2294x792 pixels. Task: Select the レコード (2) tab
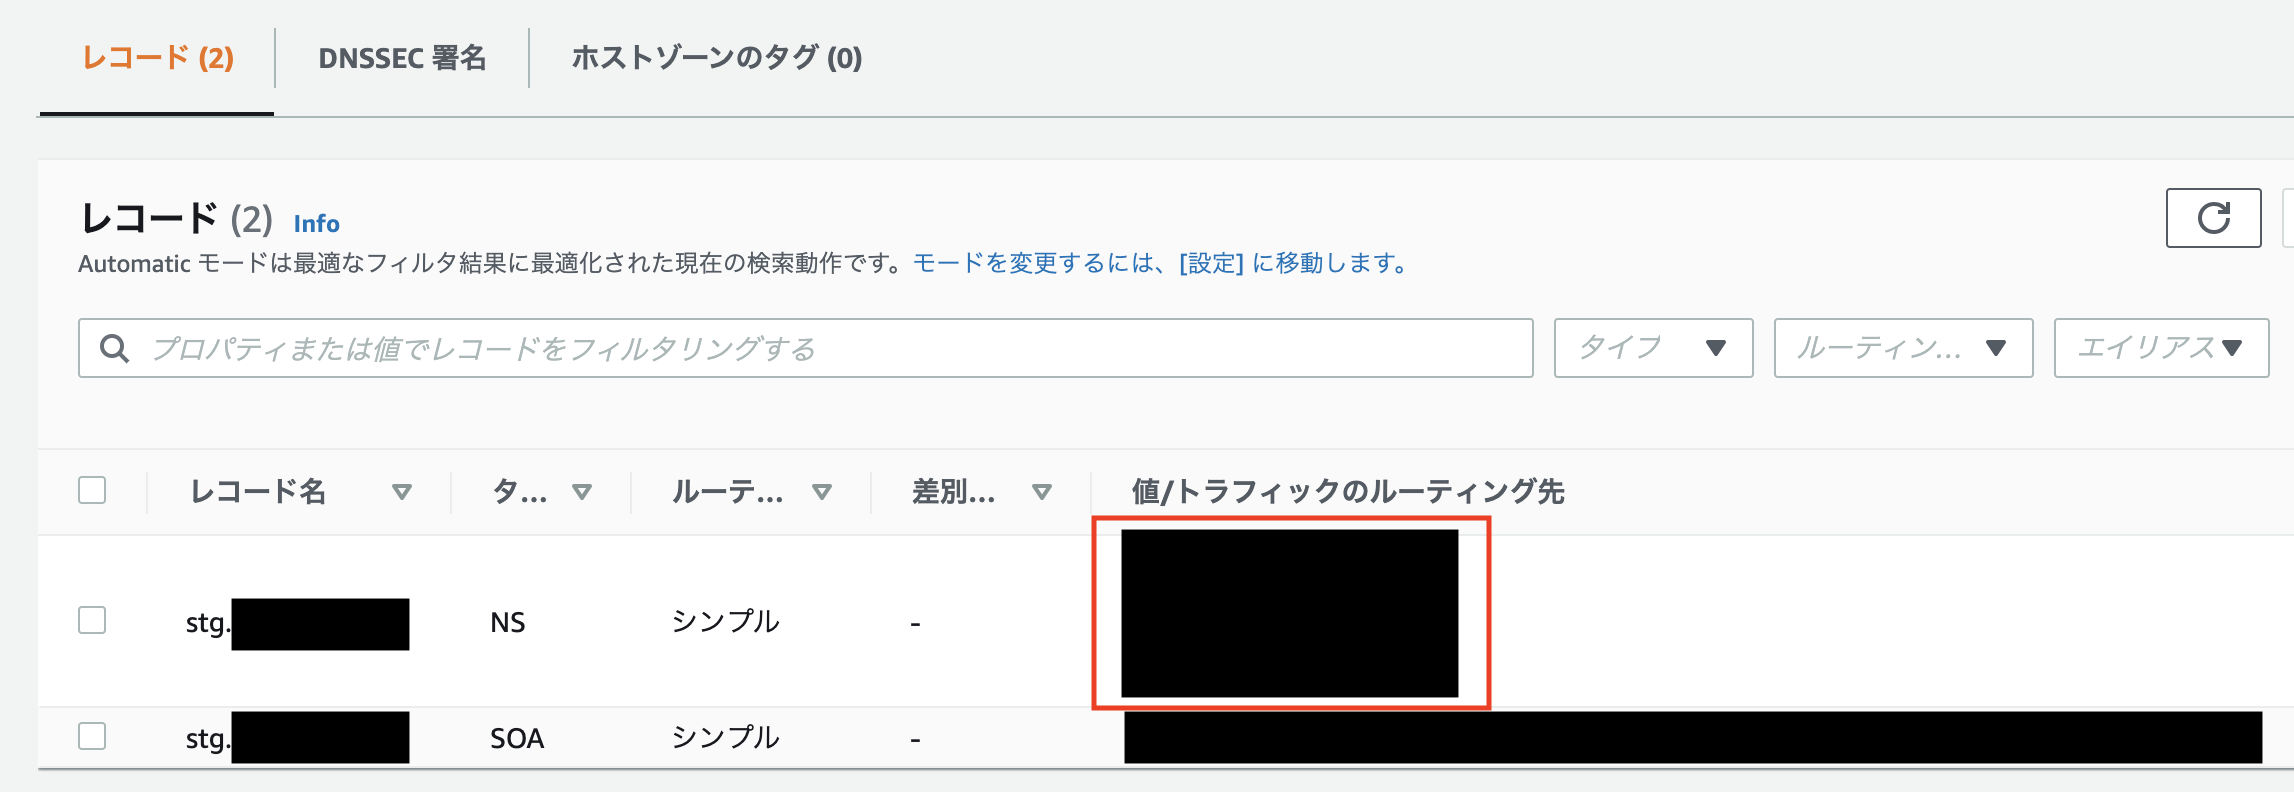click(157, 58)
